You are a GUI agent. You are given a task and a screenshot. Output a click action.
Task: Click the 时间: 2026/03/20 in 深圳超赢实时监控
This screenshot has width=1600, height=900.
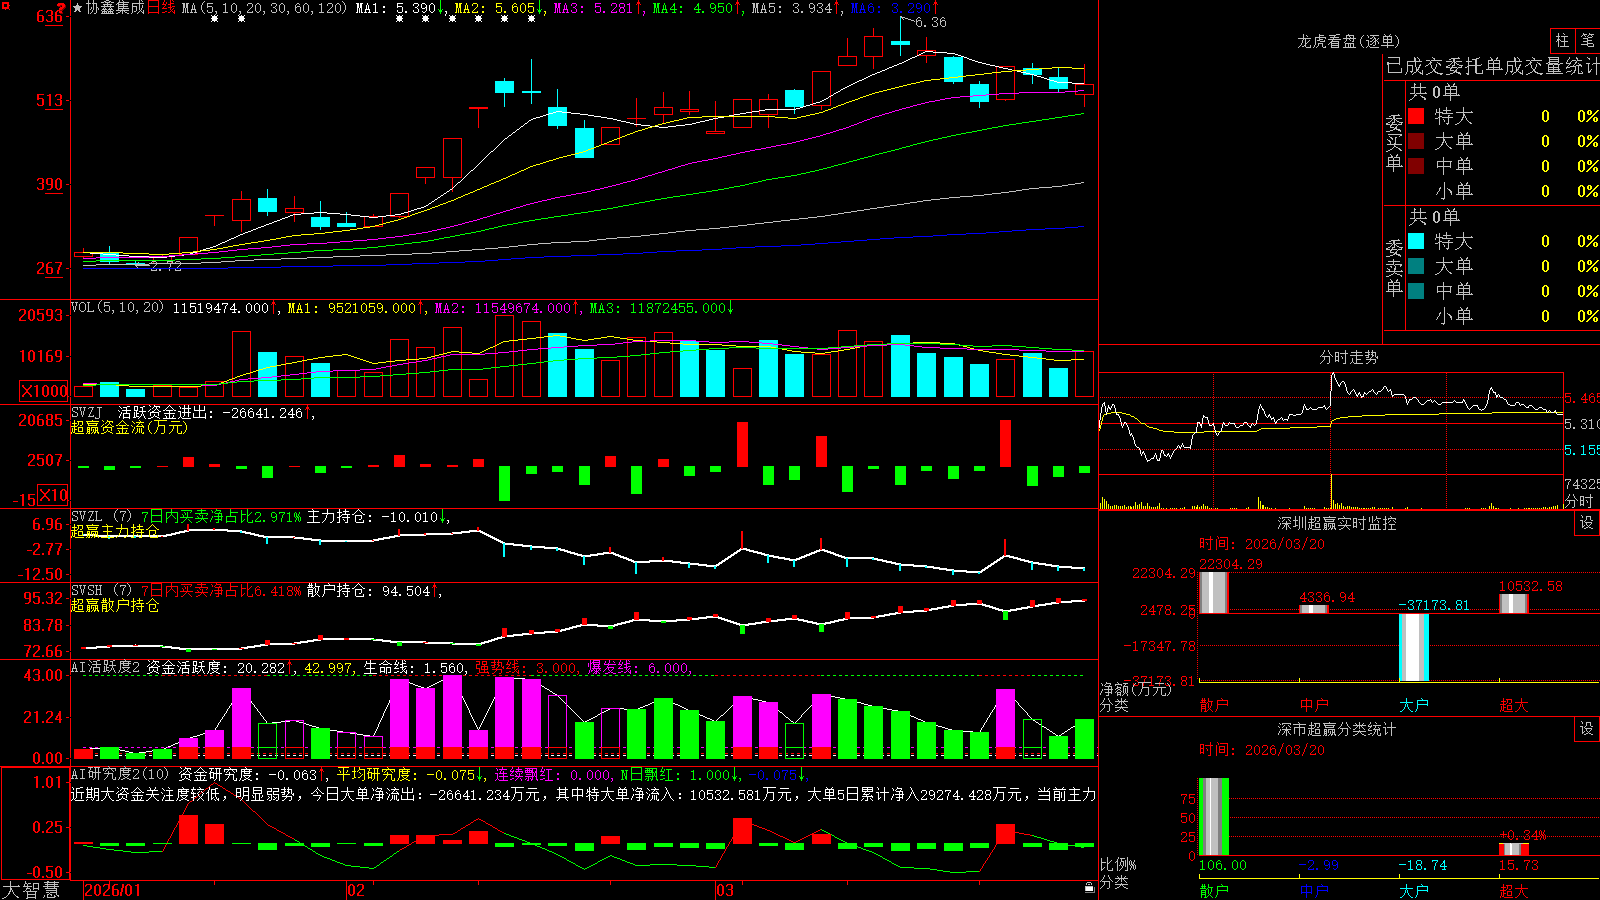coord(1262,544)
